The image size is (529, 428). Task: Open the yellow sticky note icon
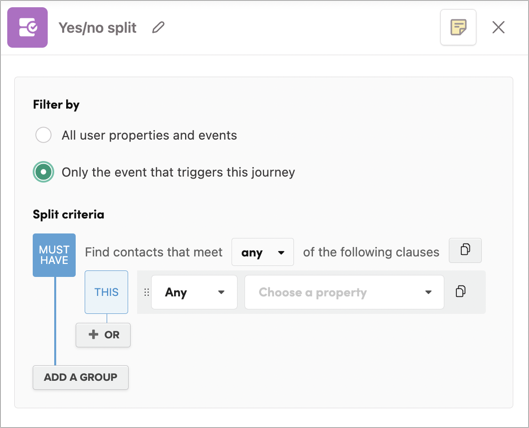458,27
